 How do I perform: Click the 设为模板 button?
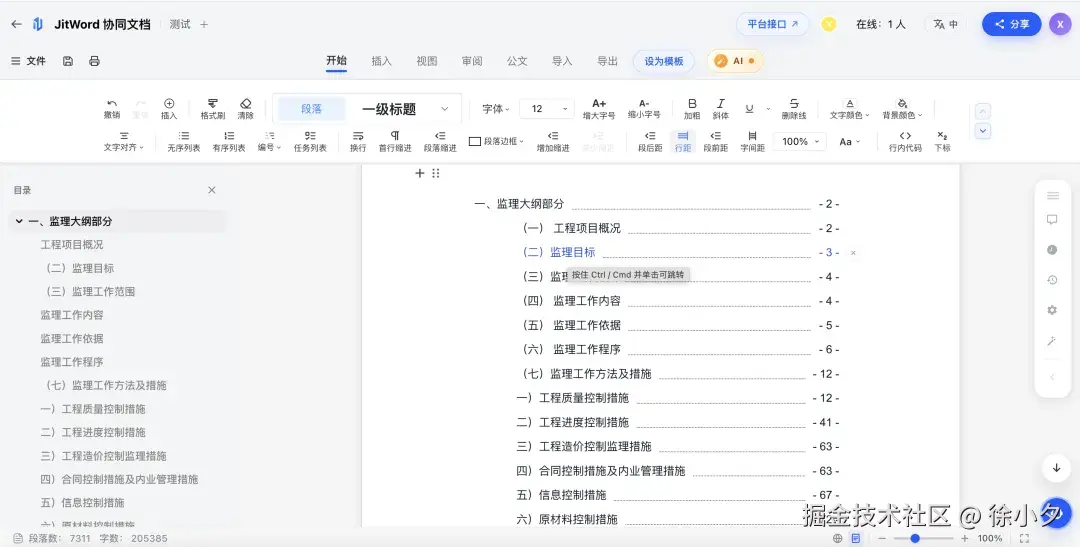pyautogui.click(x=664, y=61)
